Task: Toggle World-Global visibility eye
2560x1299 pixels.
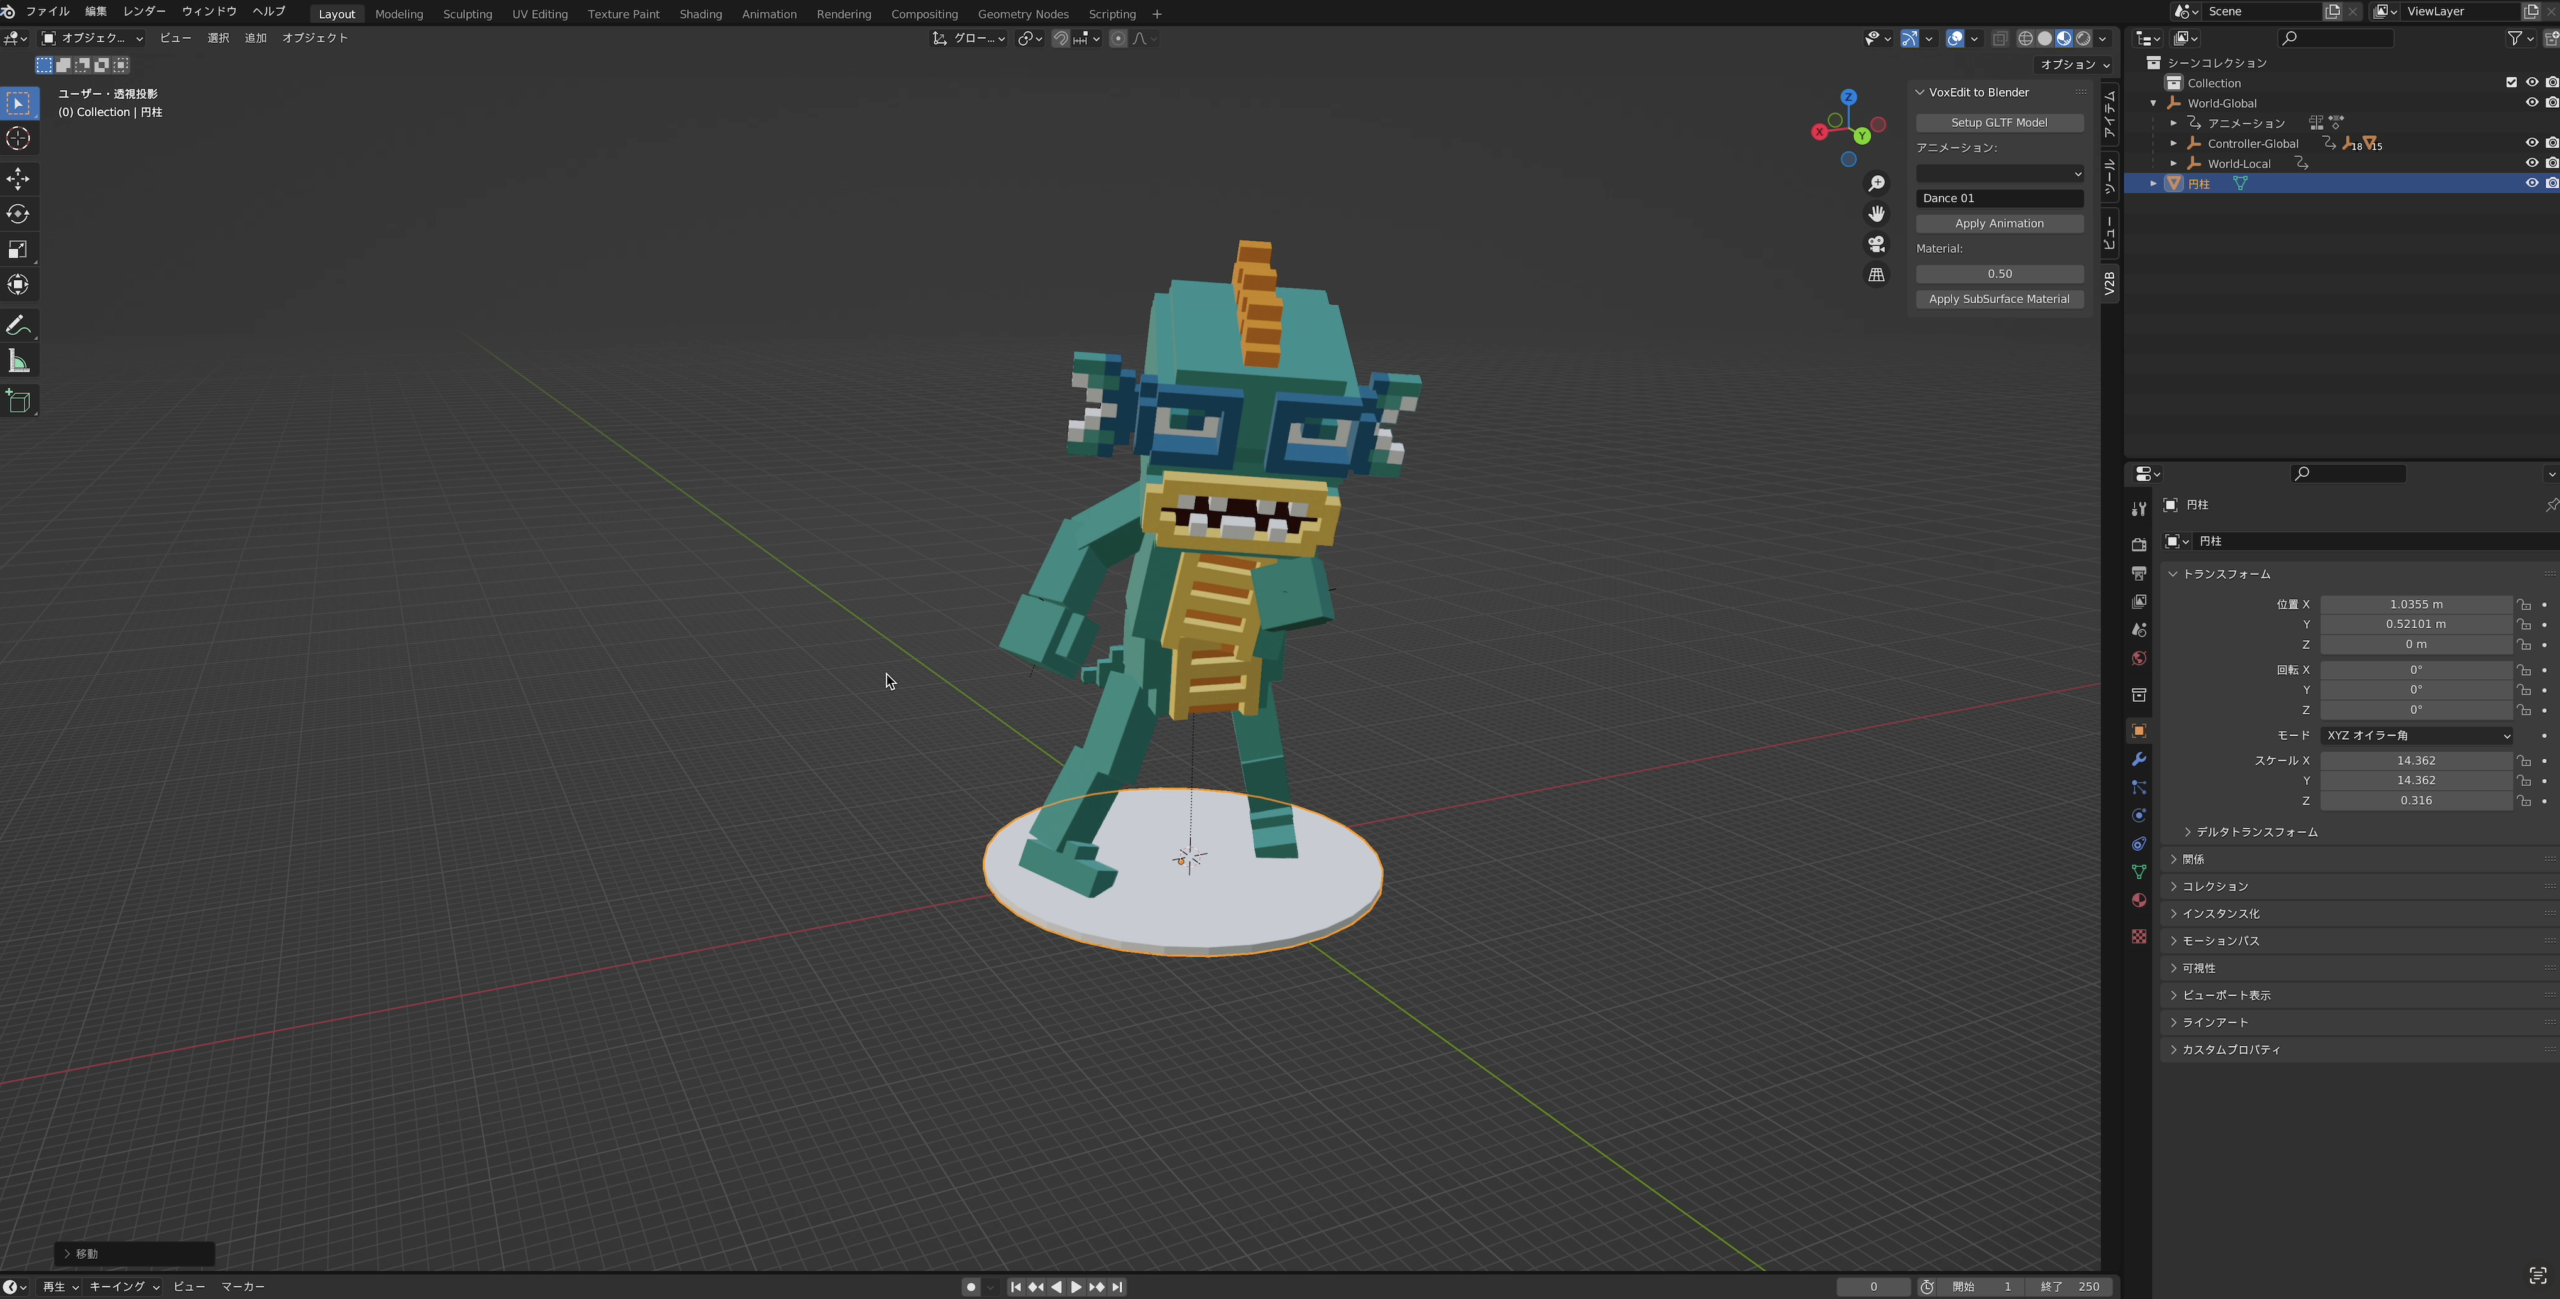Action: click(x=2531, y=102)
